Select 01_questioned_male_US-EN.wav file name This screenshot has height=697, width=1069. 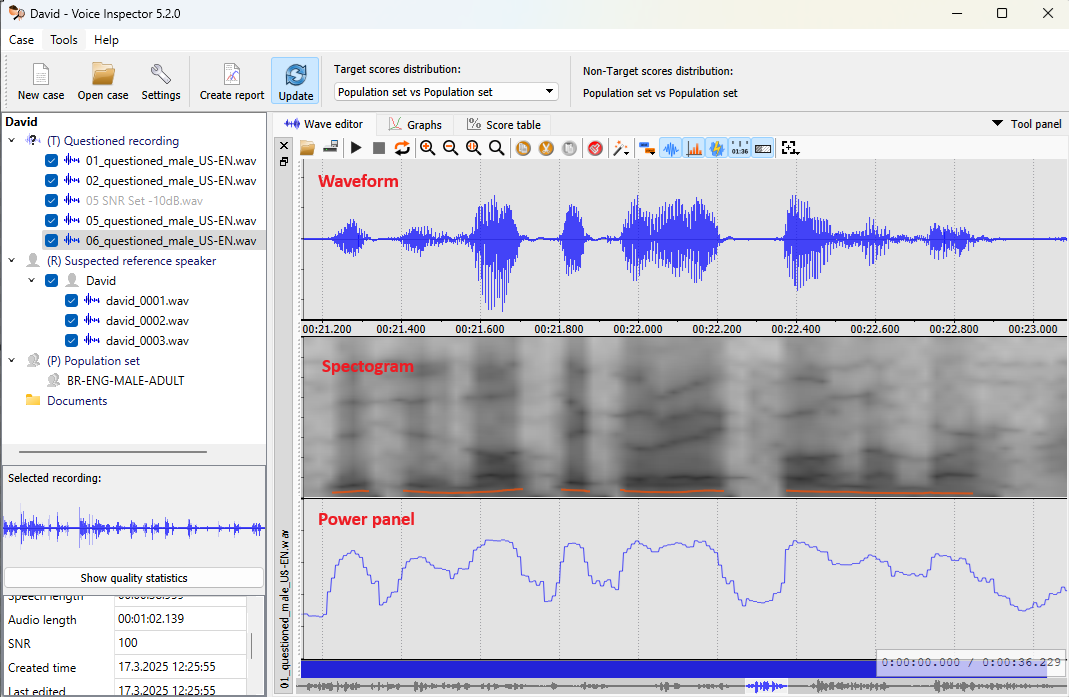tap(171, 161)
